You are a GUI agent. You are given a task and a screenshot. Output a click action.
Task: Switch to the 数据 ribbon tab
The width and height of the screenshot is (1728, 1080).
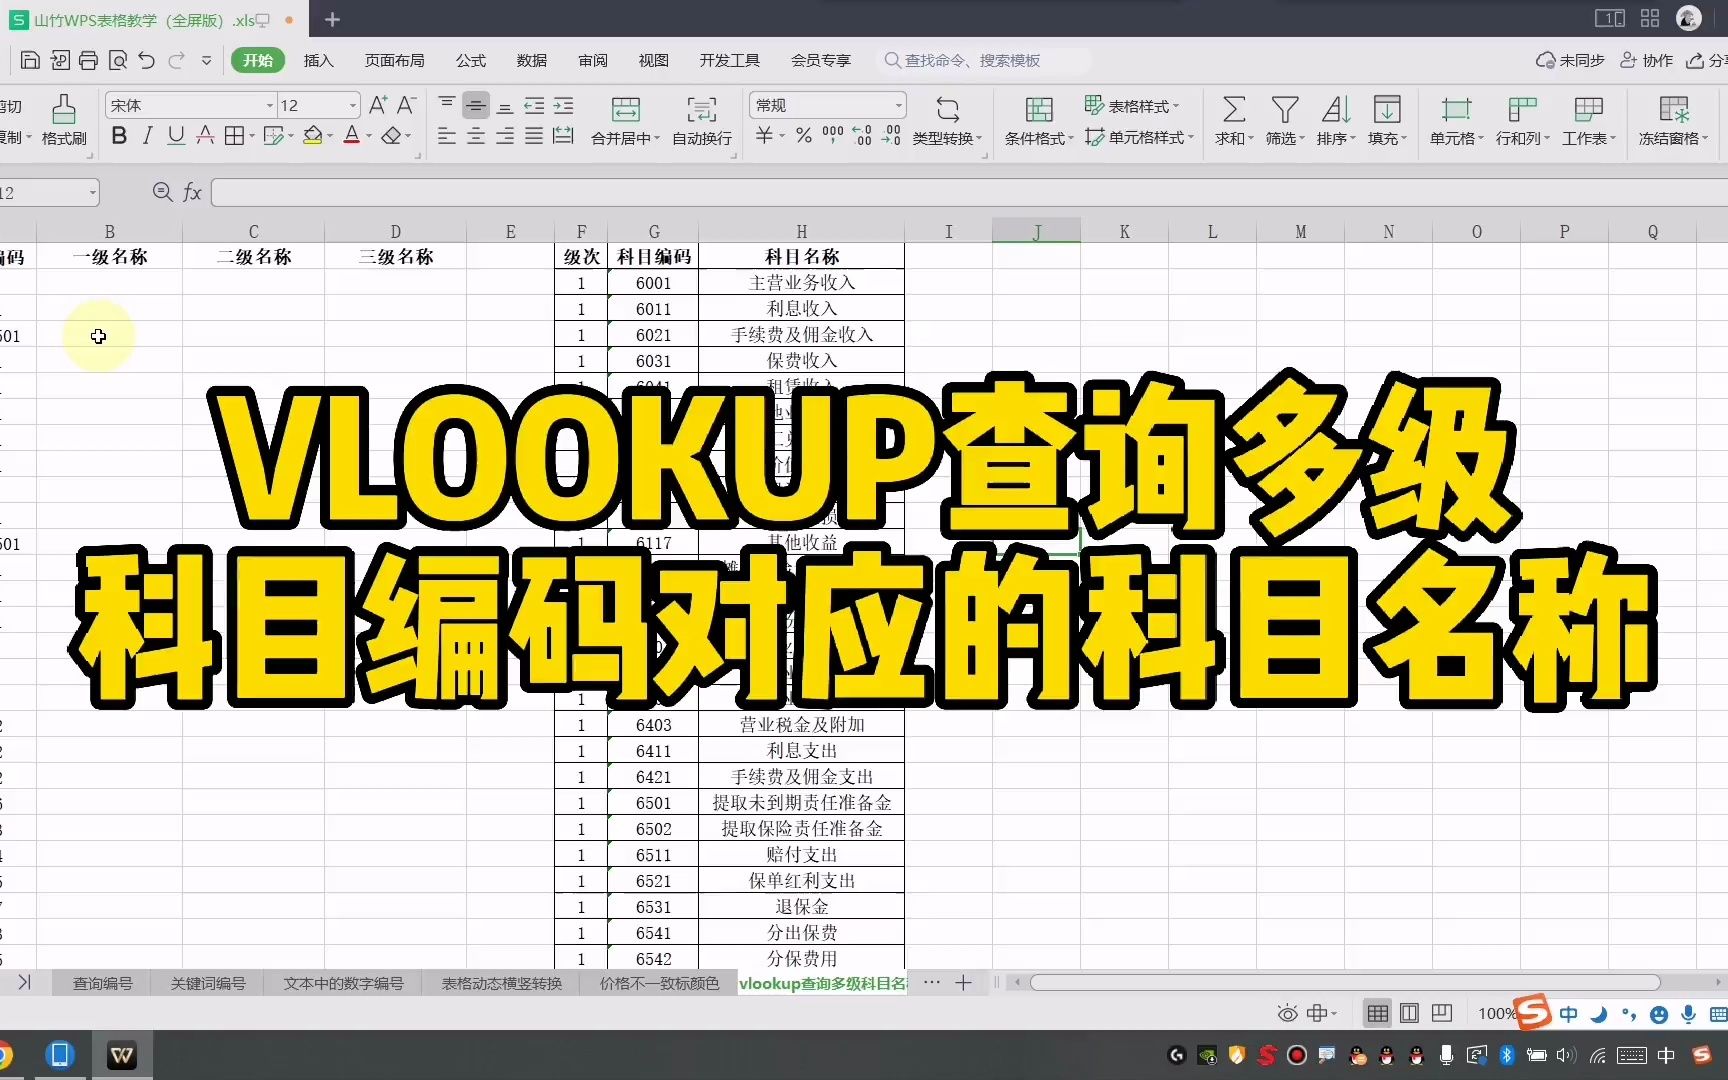pos(532,60)
